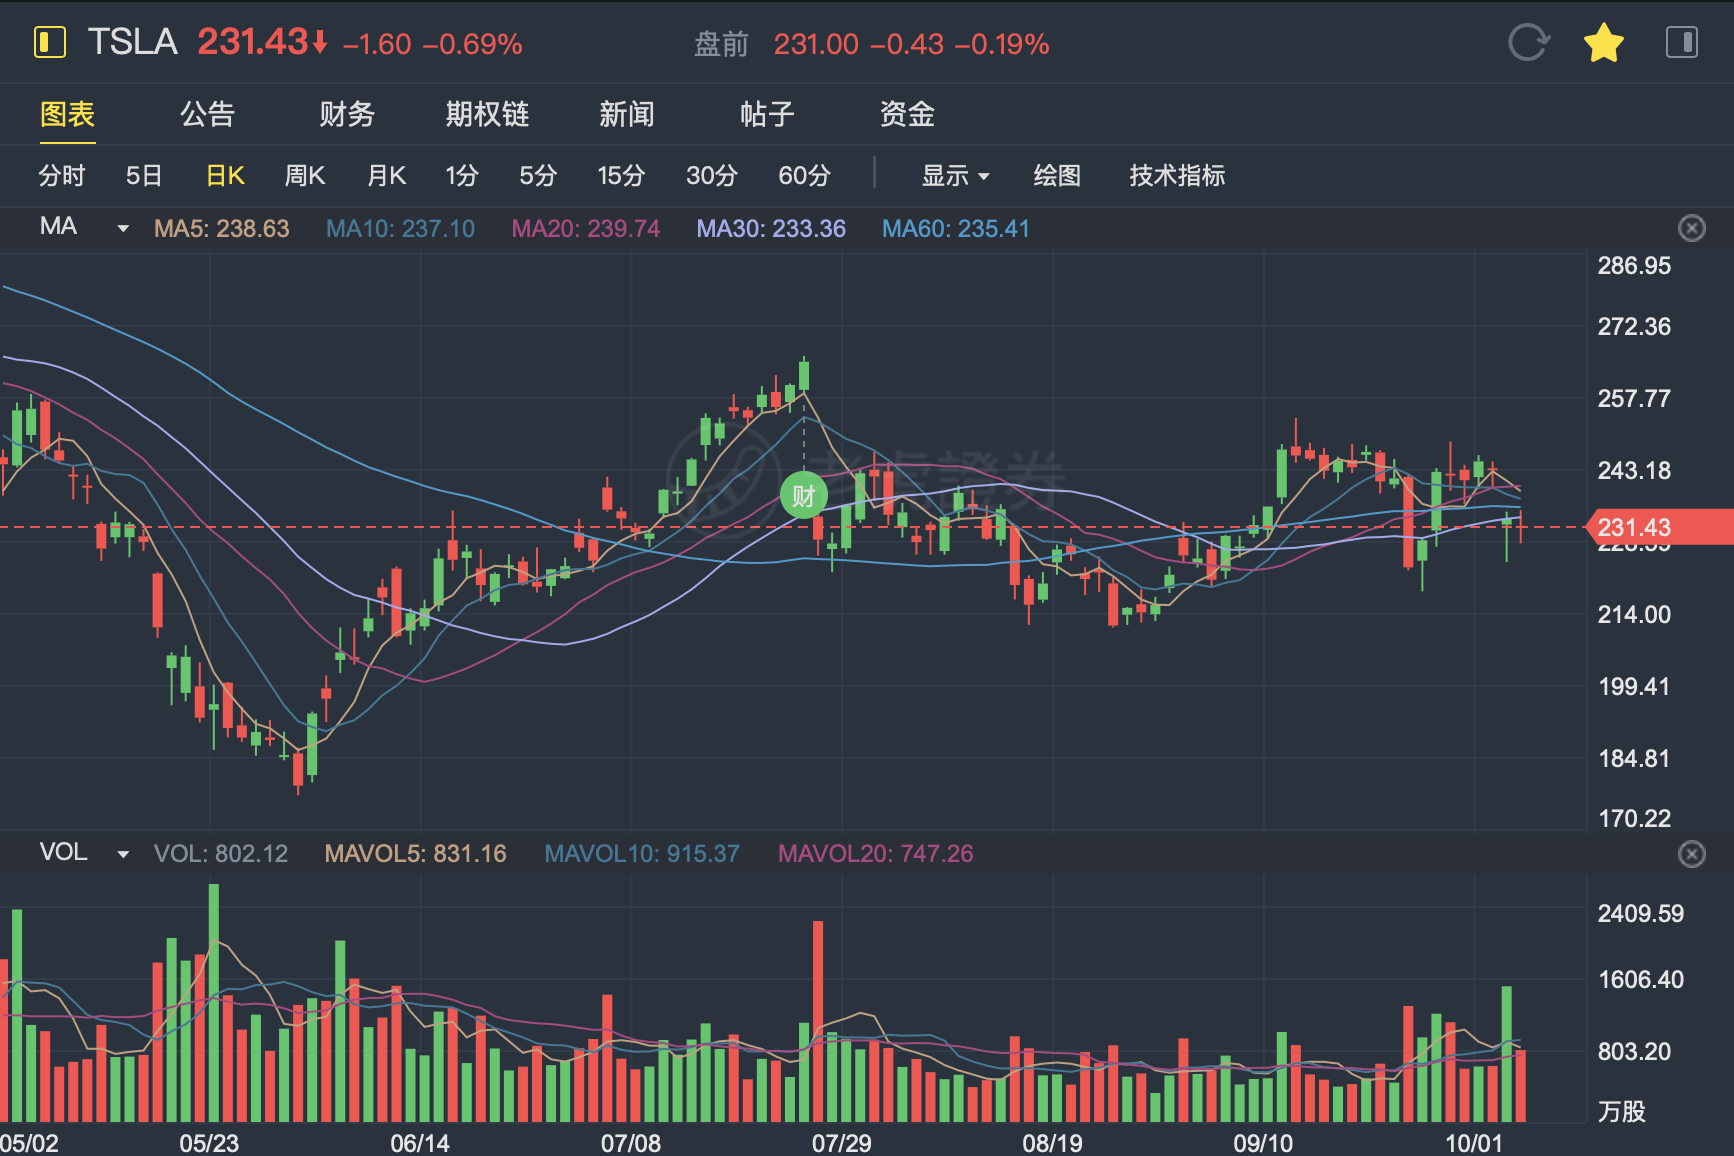The height and width of the screenshot is (1156, 1734).
Task: Click the 170.22 price axis label
Action: 1634,819
